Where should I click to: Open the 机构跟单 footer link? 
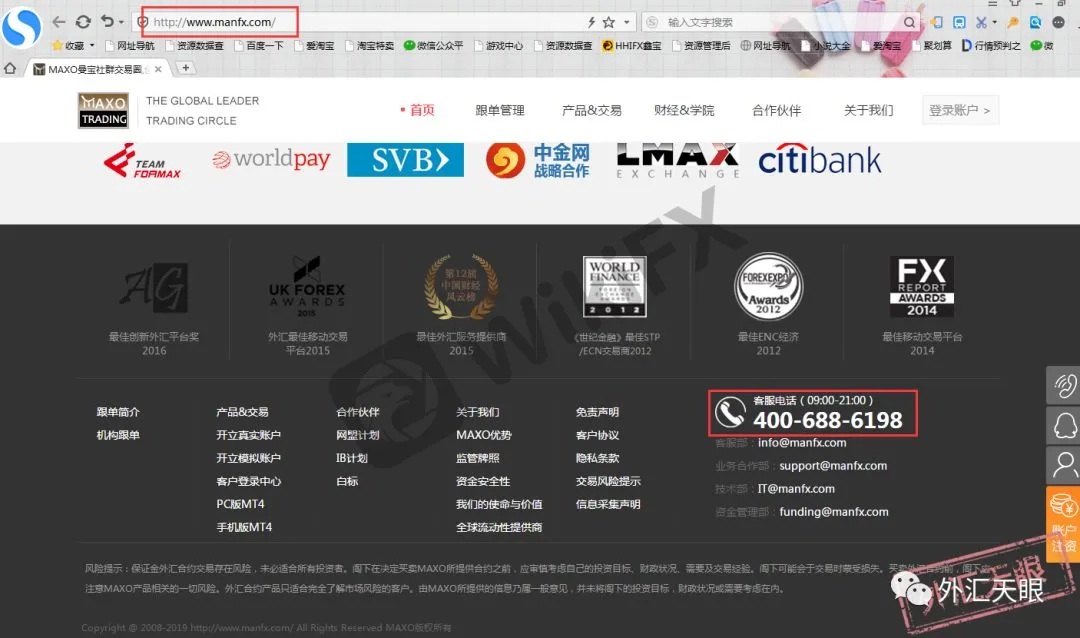click(x=118, y=435)
